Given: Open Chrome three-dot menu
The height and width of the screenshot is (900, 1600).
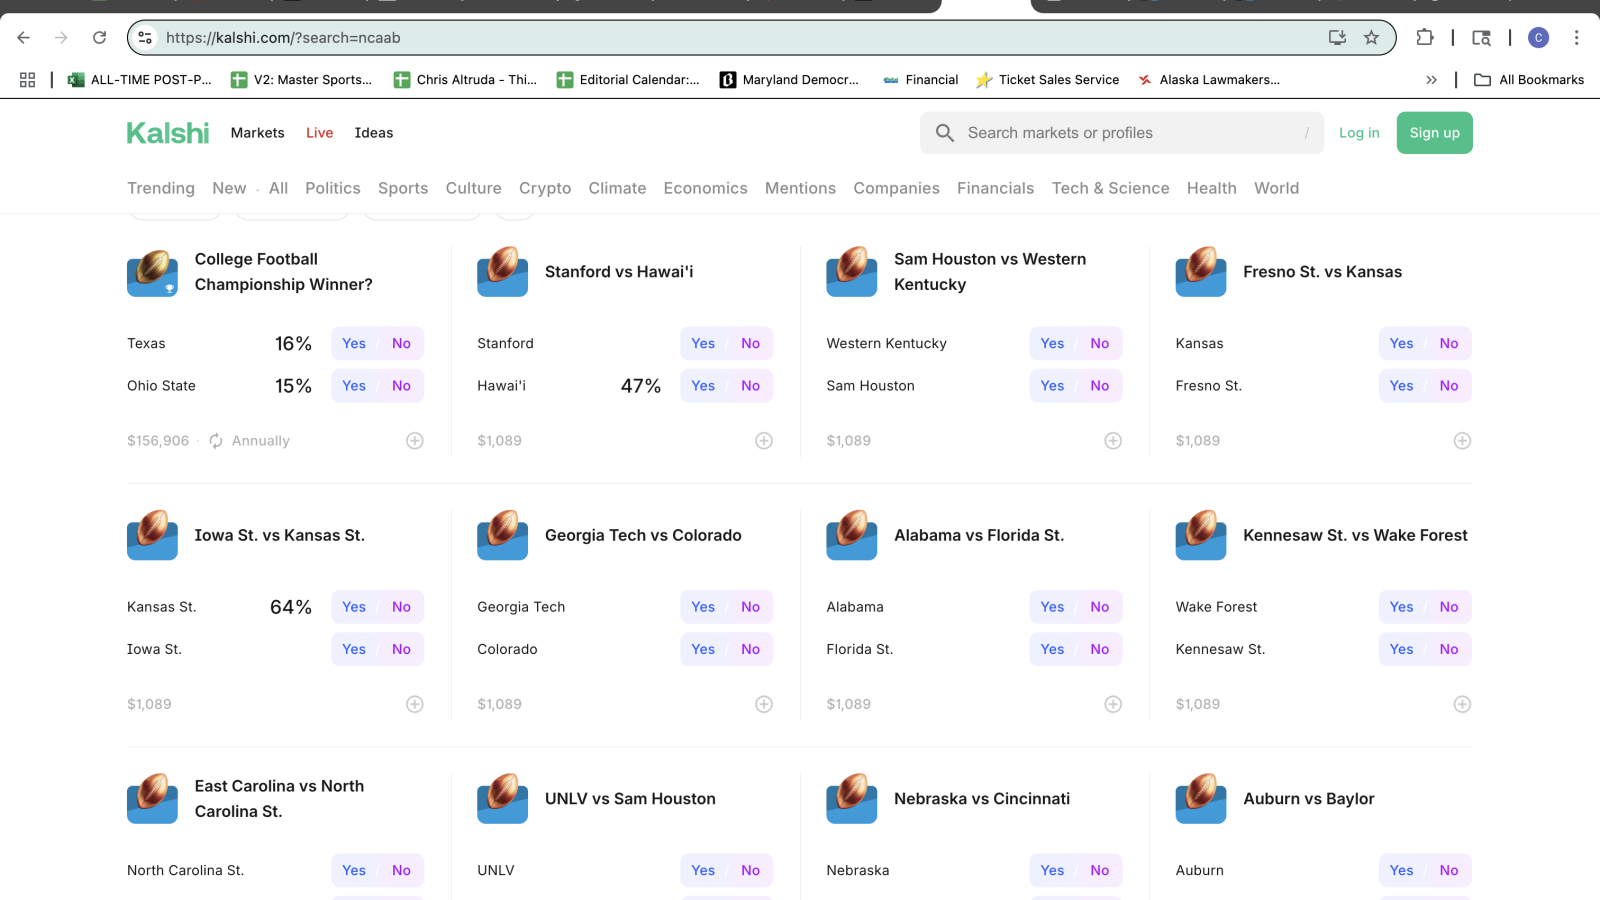Looking at the screenshot, I should click(x=1576, y=38).
